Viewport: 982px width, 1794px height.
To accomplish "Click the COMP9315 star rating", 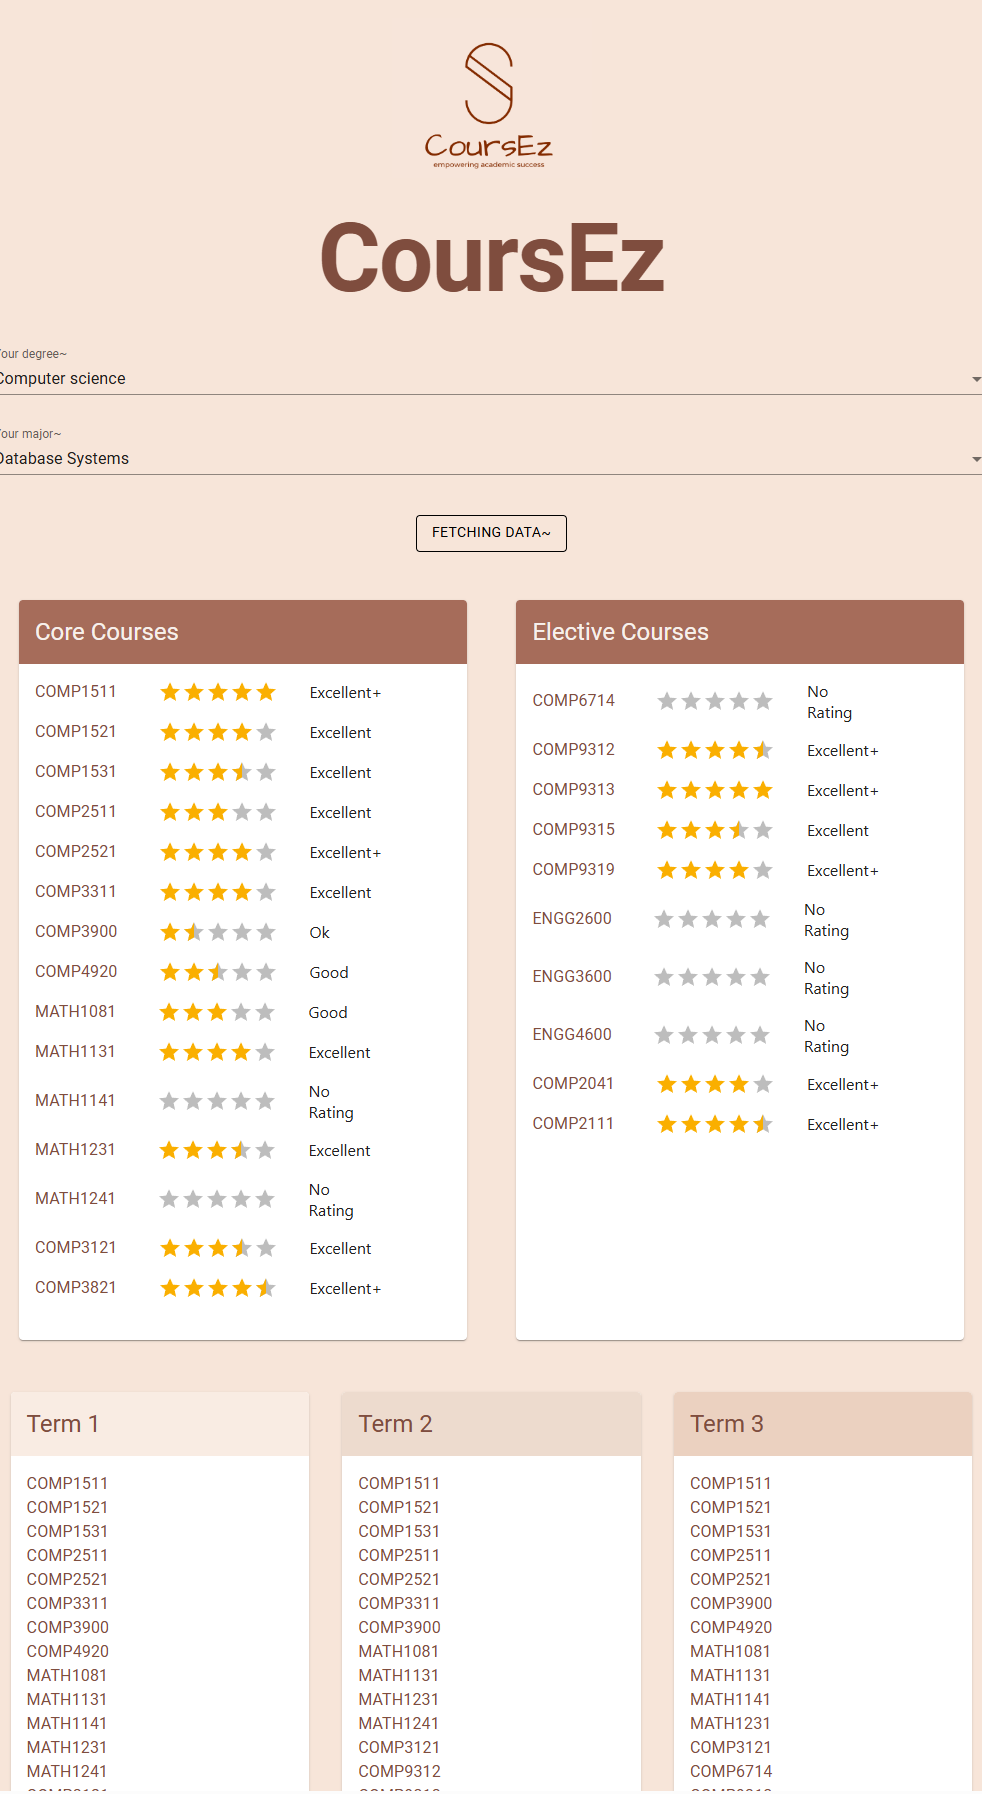I will (x=715, y=830).
